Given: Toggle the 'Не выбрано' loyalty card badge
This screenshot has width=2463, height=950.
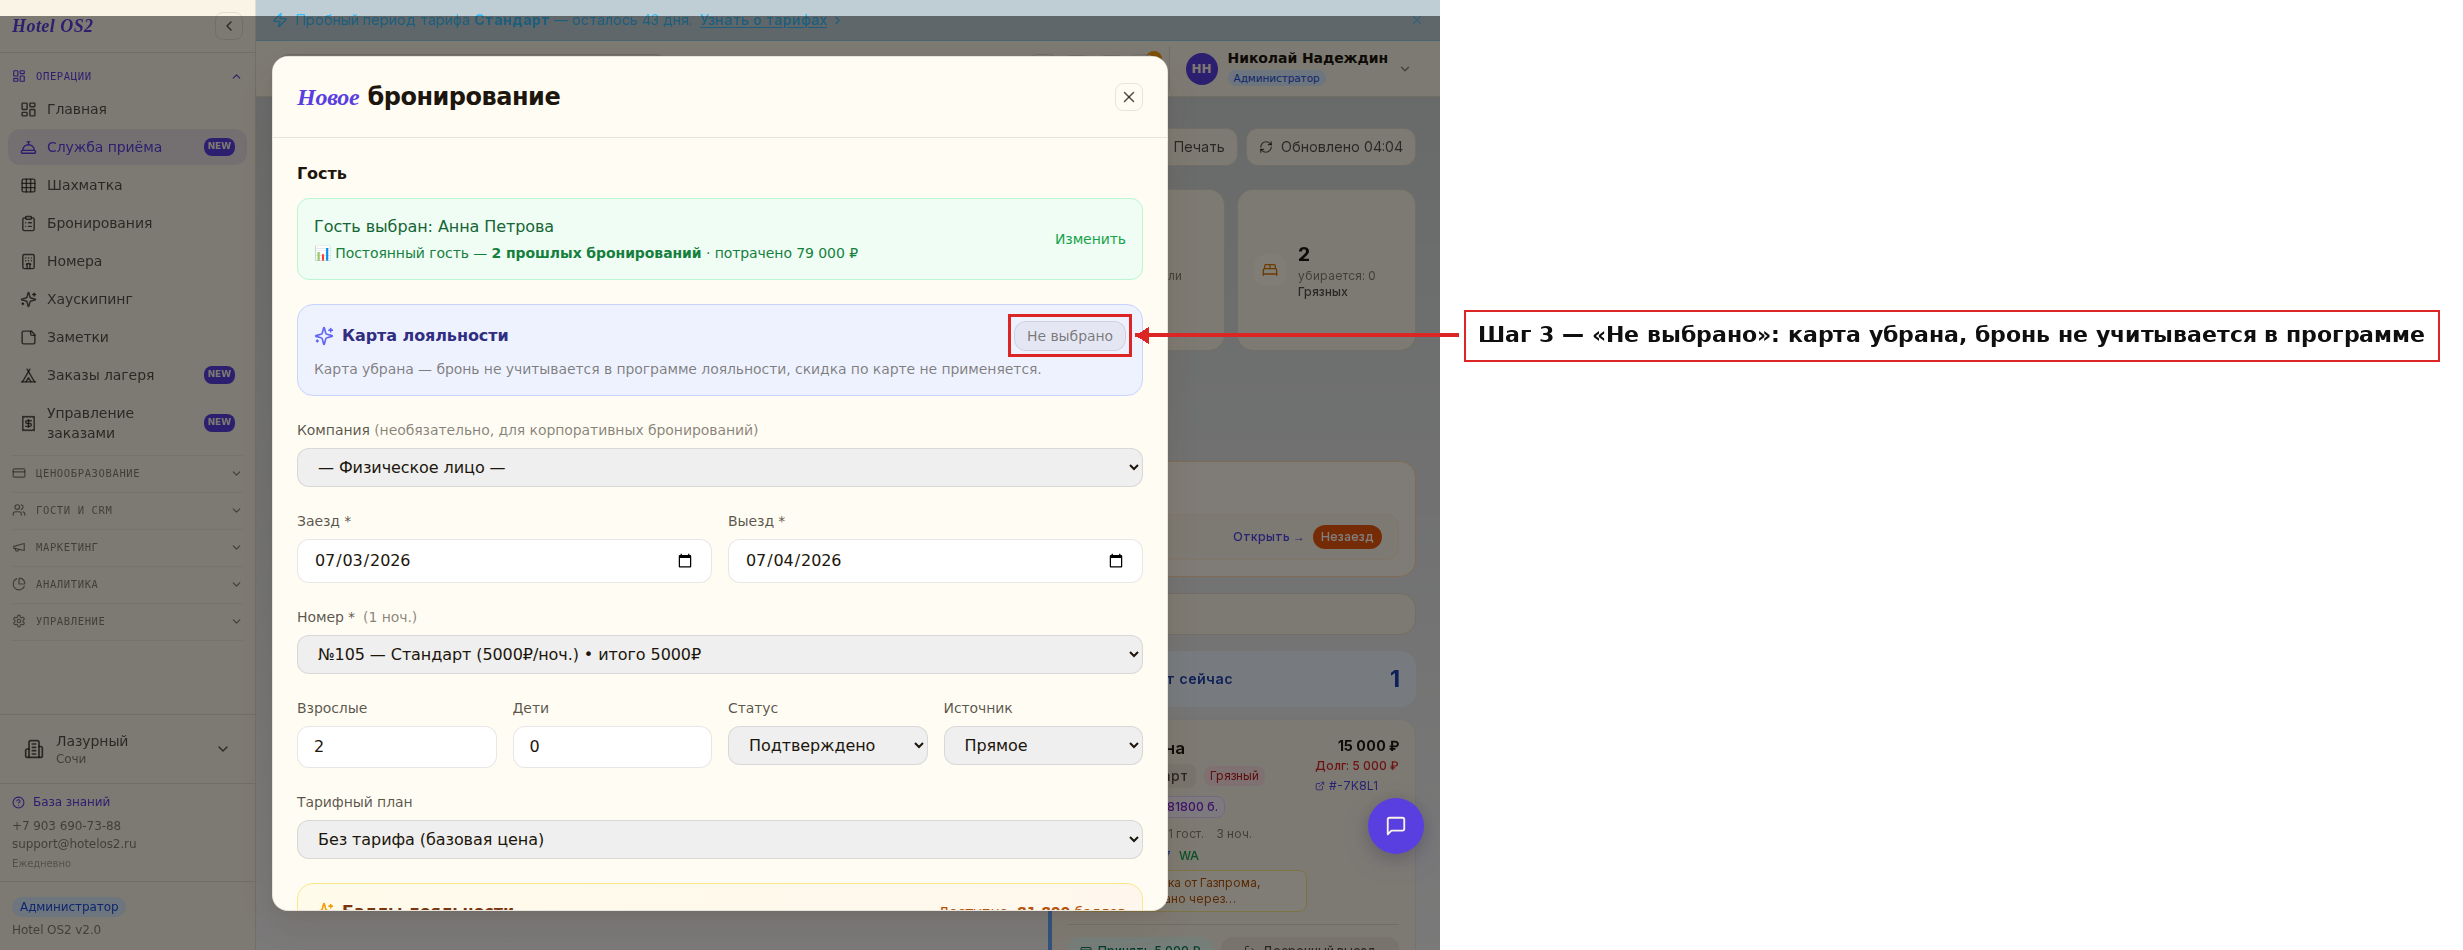Looking at the screenshot, I should point(1069,336).
